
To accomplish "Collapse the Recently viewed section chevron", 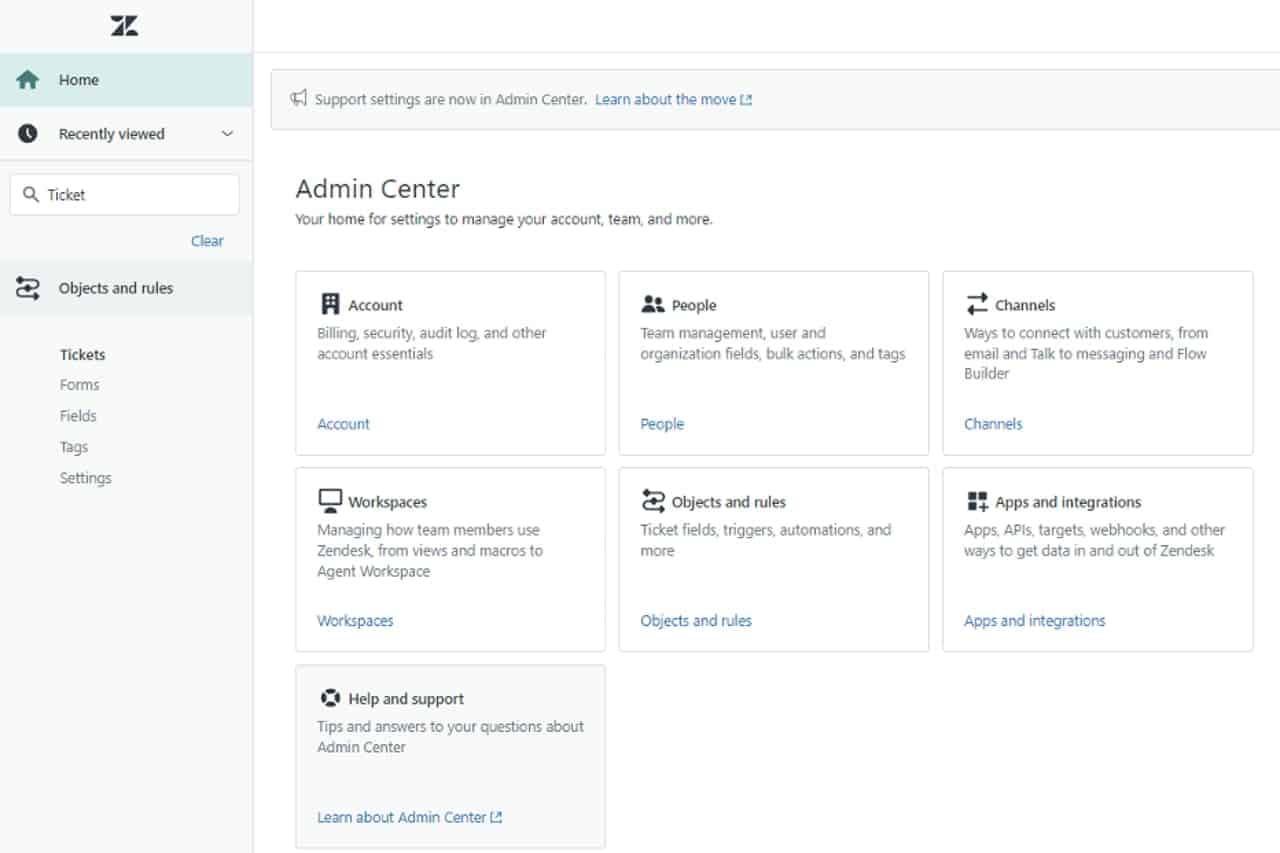I will [x=227, y=133].
